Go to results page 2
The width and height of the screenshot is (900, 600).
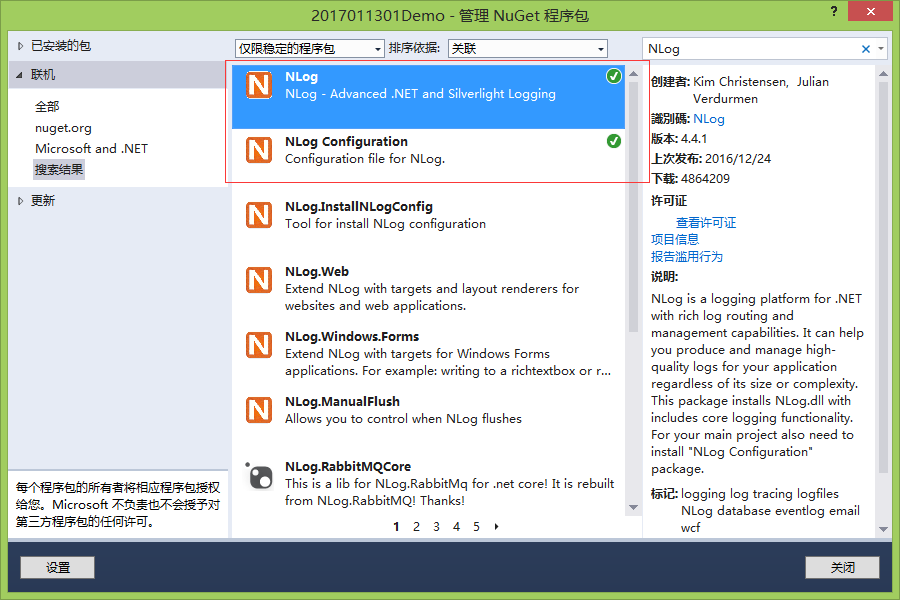(416, 527)
